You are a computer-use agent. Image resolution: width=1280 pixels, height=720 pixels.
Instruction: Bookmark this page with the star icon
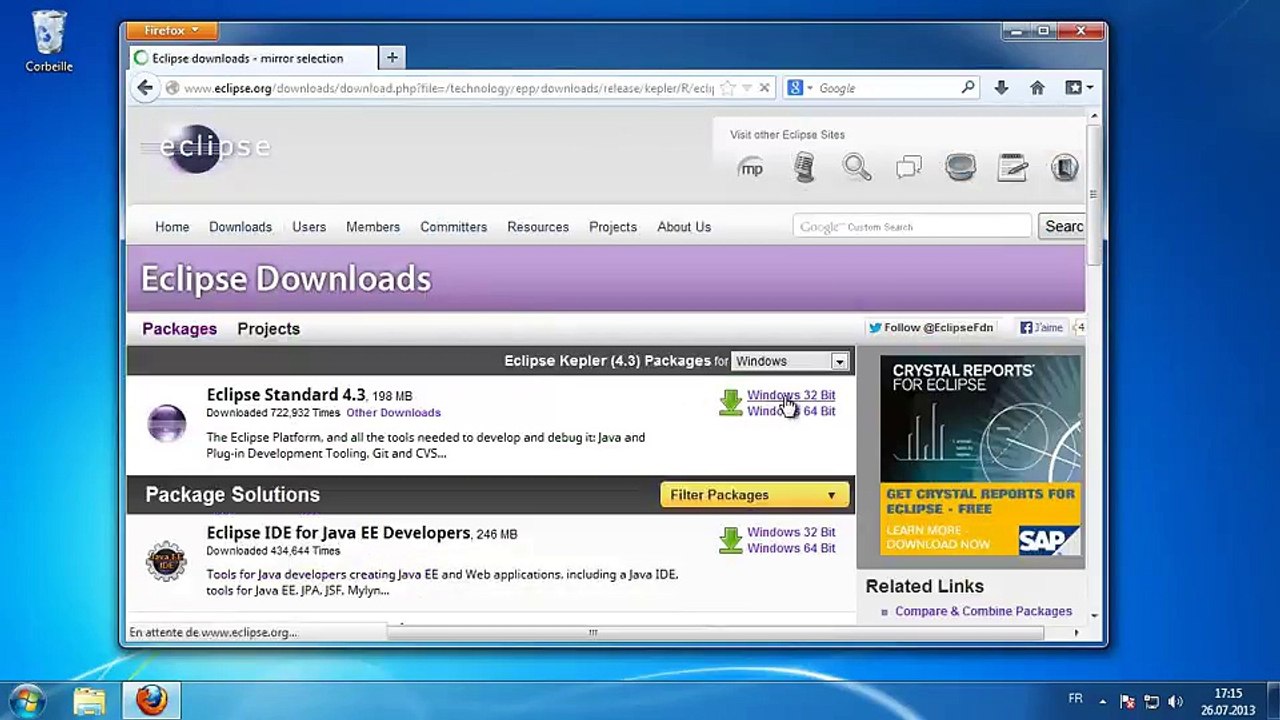(728, 88)
